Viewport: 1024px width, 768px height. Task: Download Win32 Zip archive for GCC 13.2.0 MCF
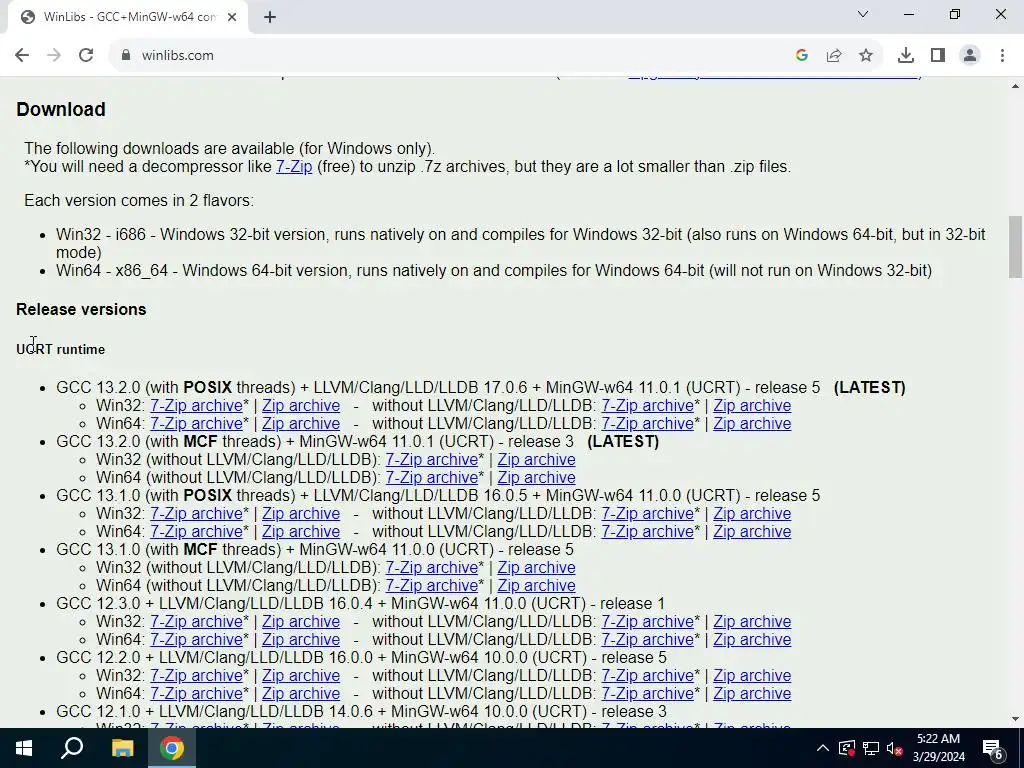pyautogui.click(x=536, y=460)
